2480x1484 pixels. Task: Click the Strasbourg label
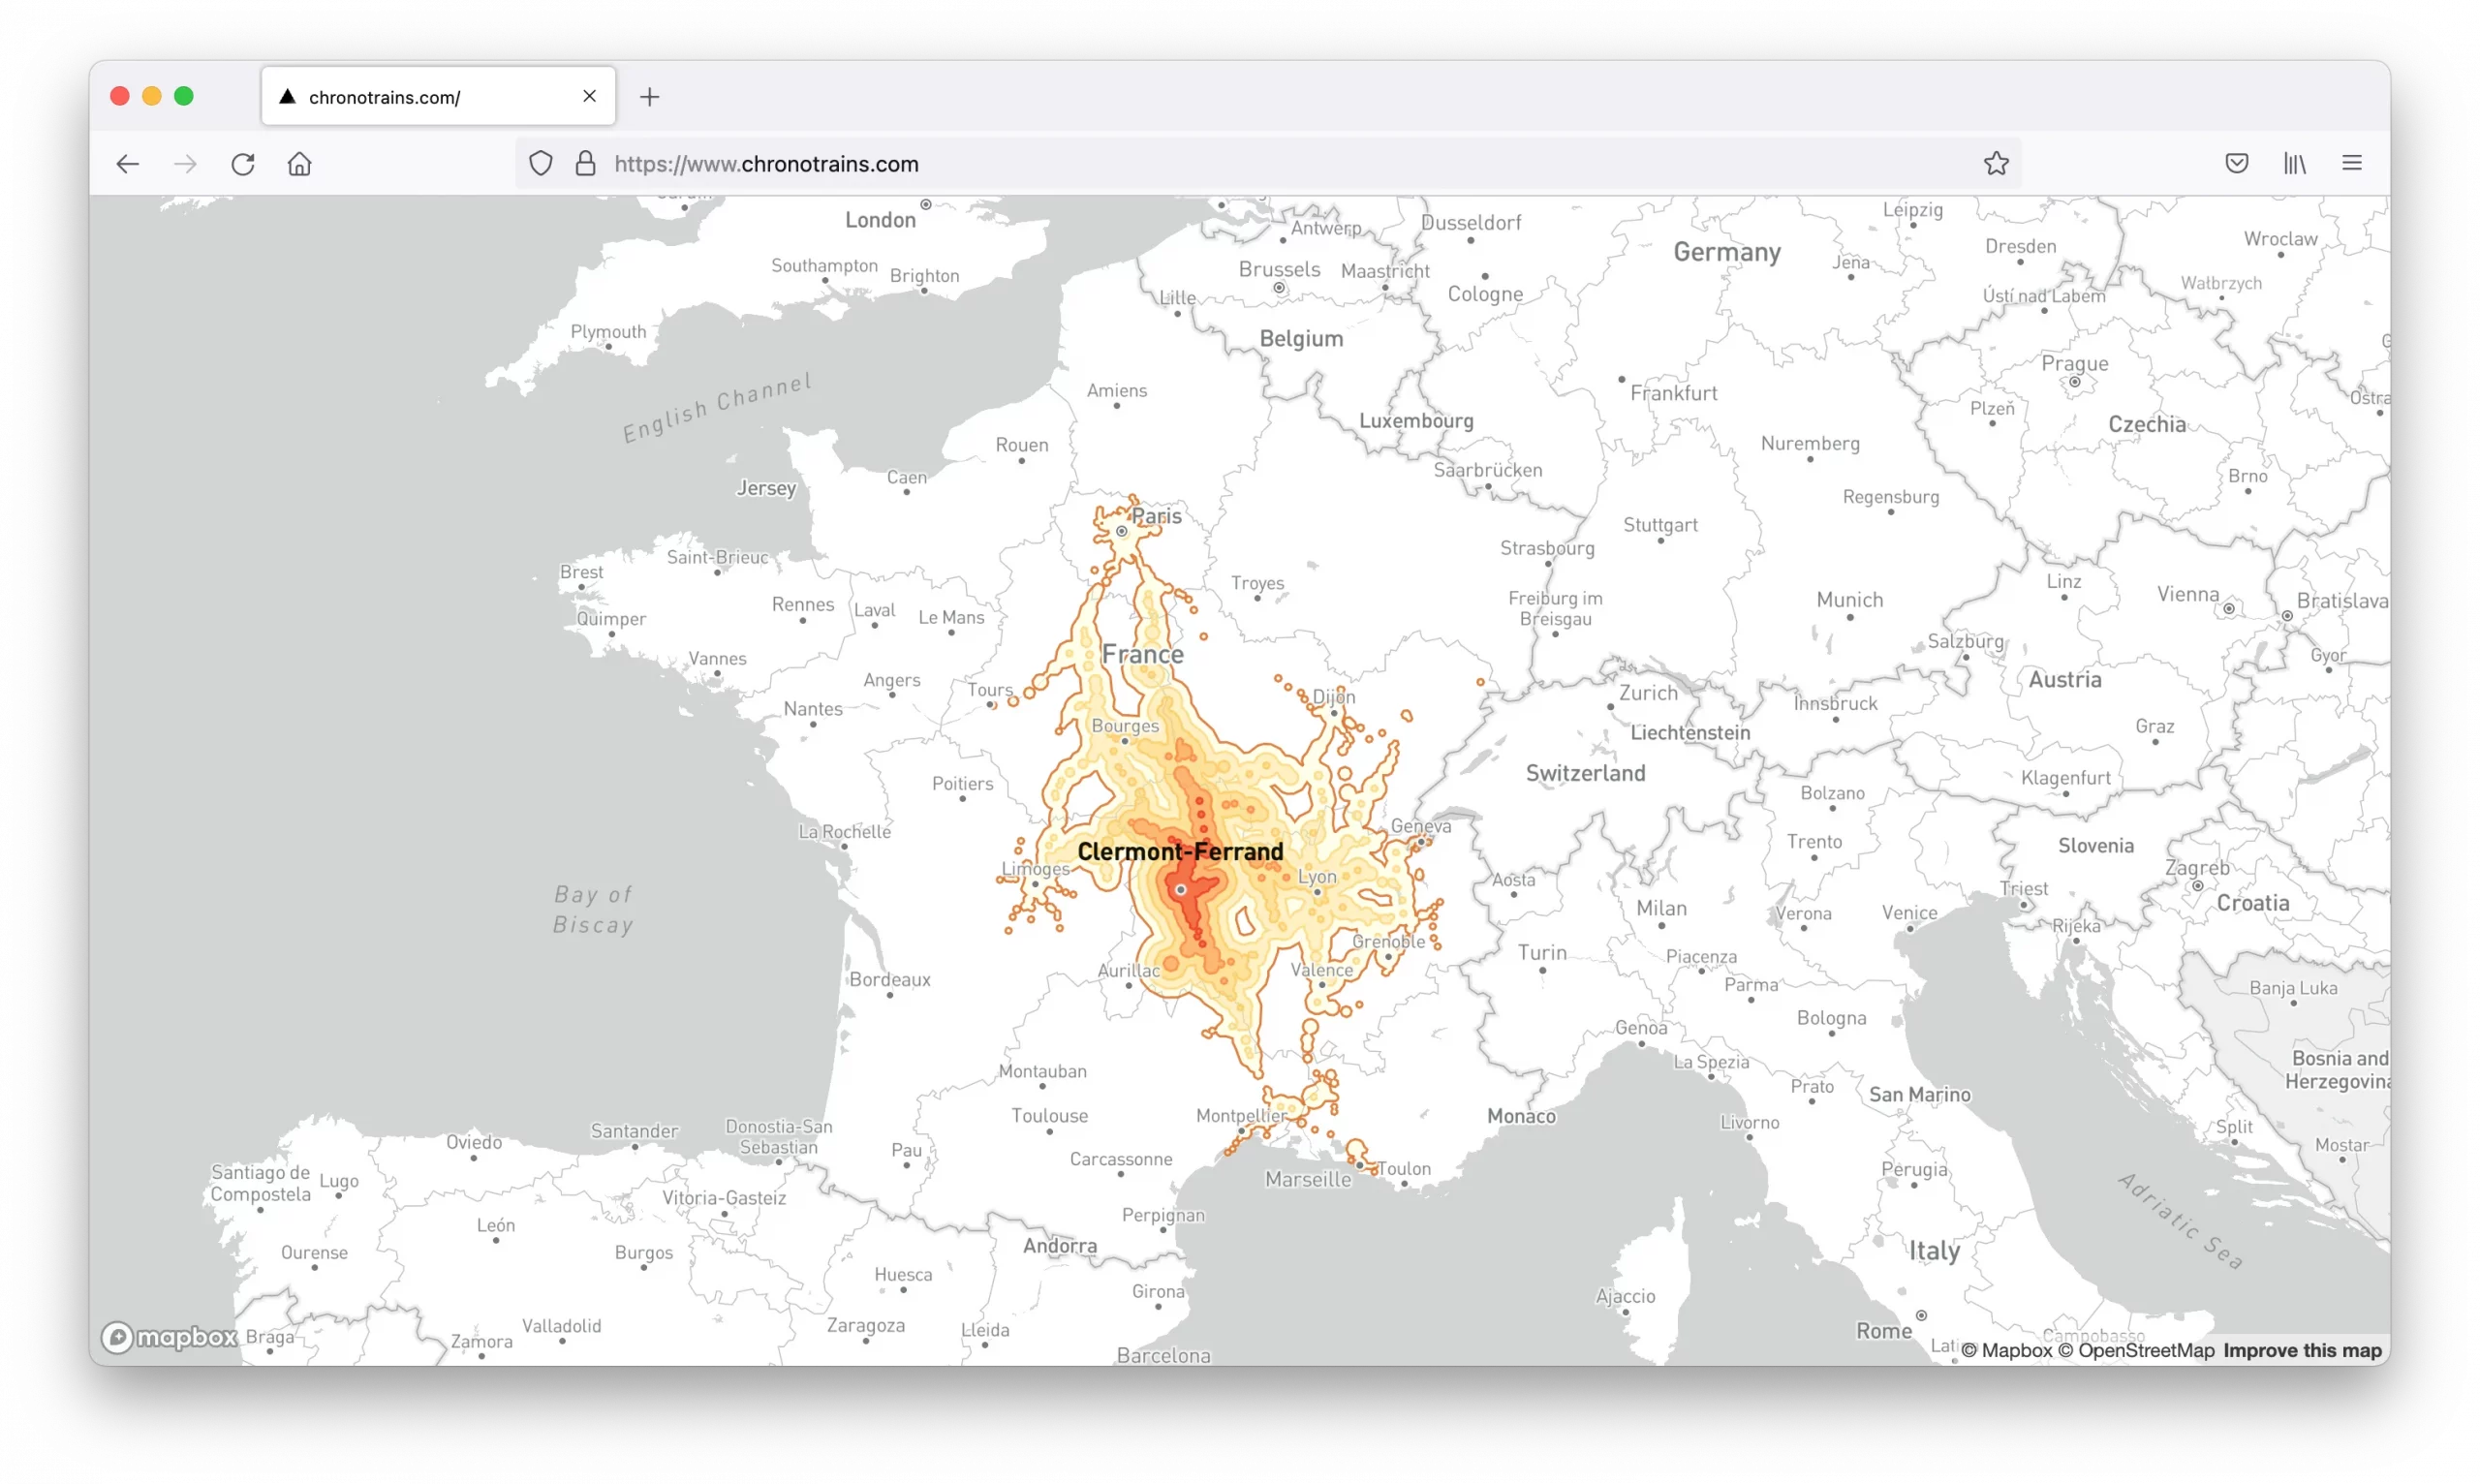tap(1547, 548)
